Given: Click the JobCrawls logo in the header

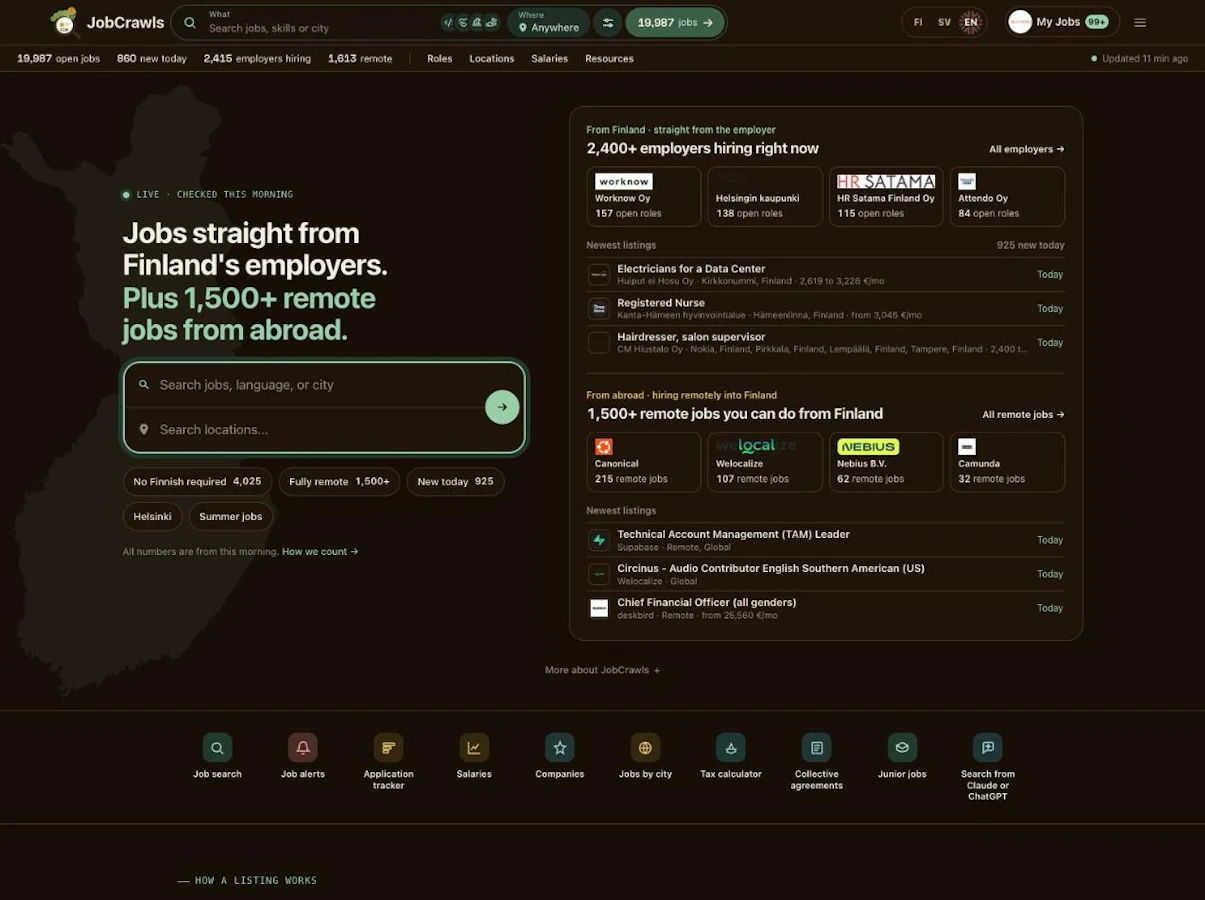Looking at the screenshot, I should (107, 22).
